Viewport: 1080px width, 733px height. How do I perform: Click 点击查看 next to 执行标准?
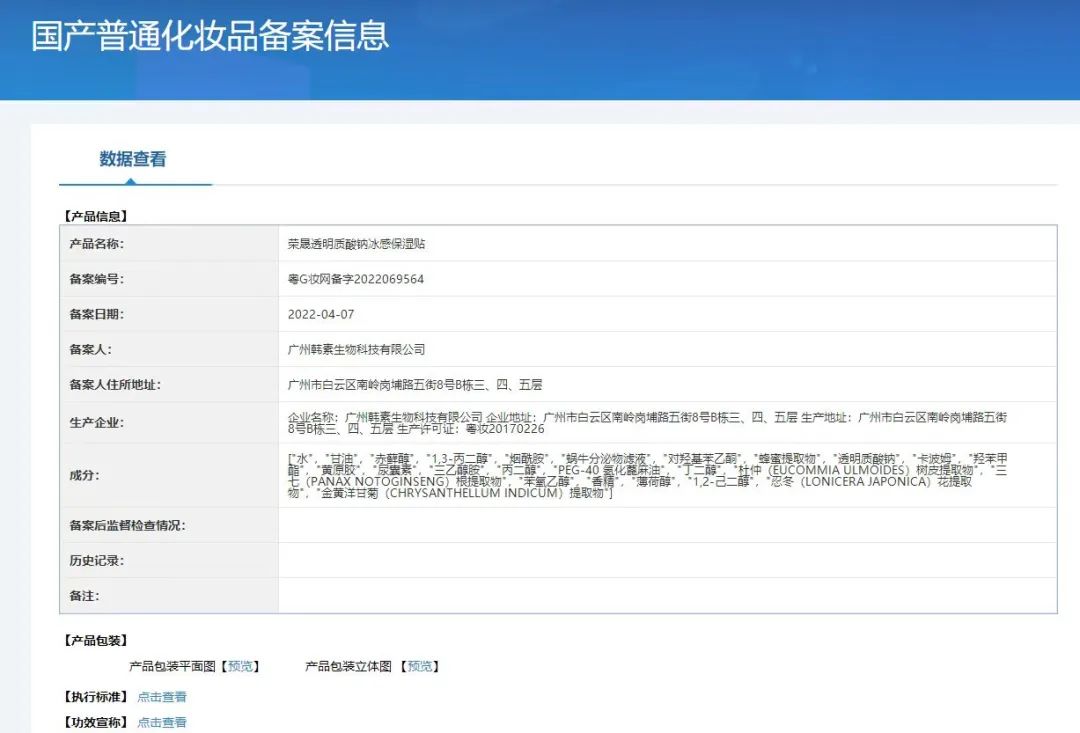162,697
